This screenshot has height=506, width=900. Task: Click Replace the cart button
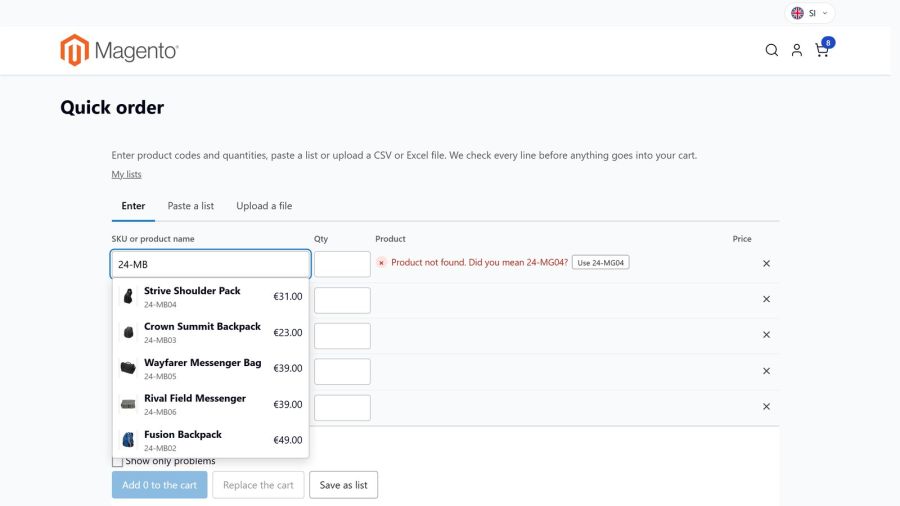pos(258,485)
